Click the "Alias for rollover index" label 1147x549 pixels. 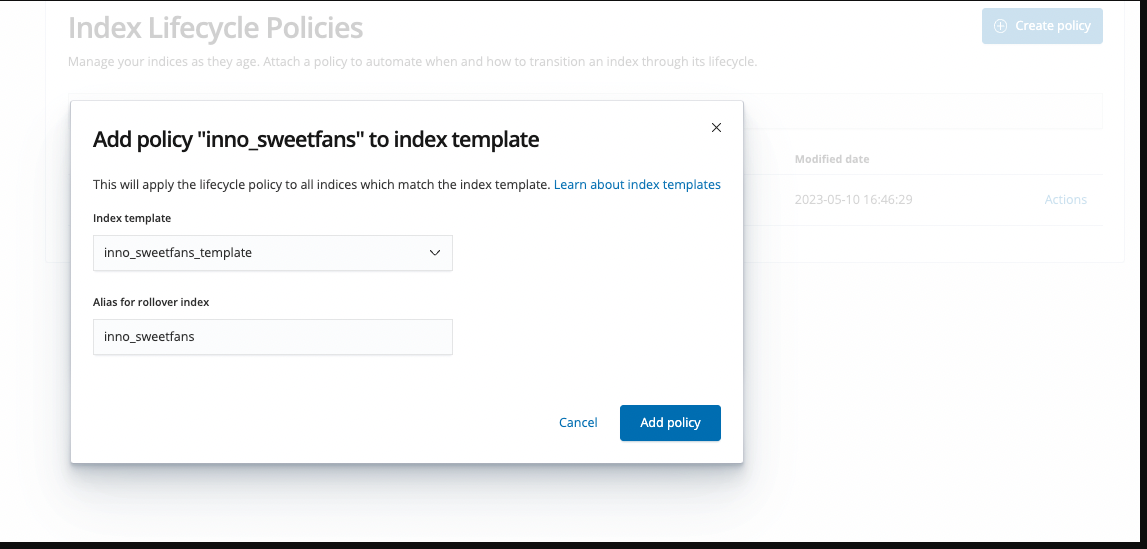coord(151,302)
